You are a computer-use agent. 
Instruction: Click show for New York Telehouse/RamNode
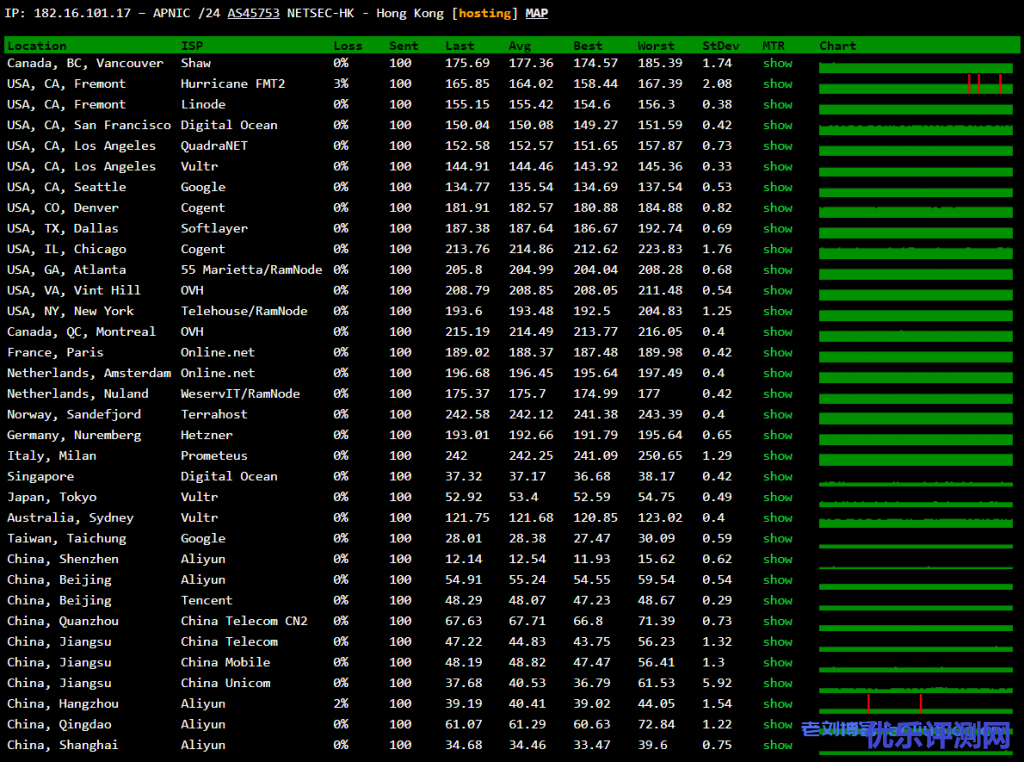click(x=777, y=311)
